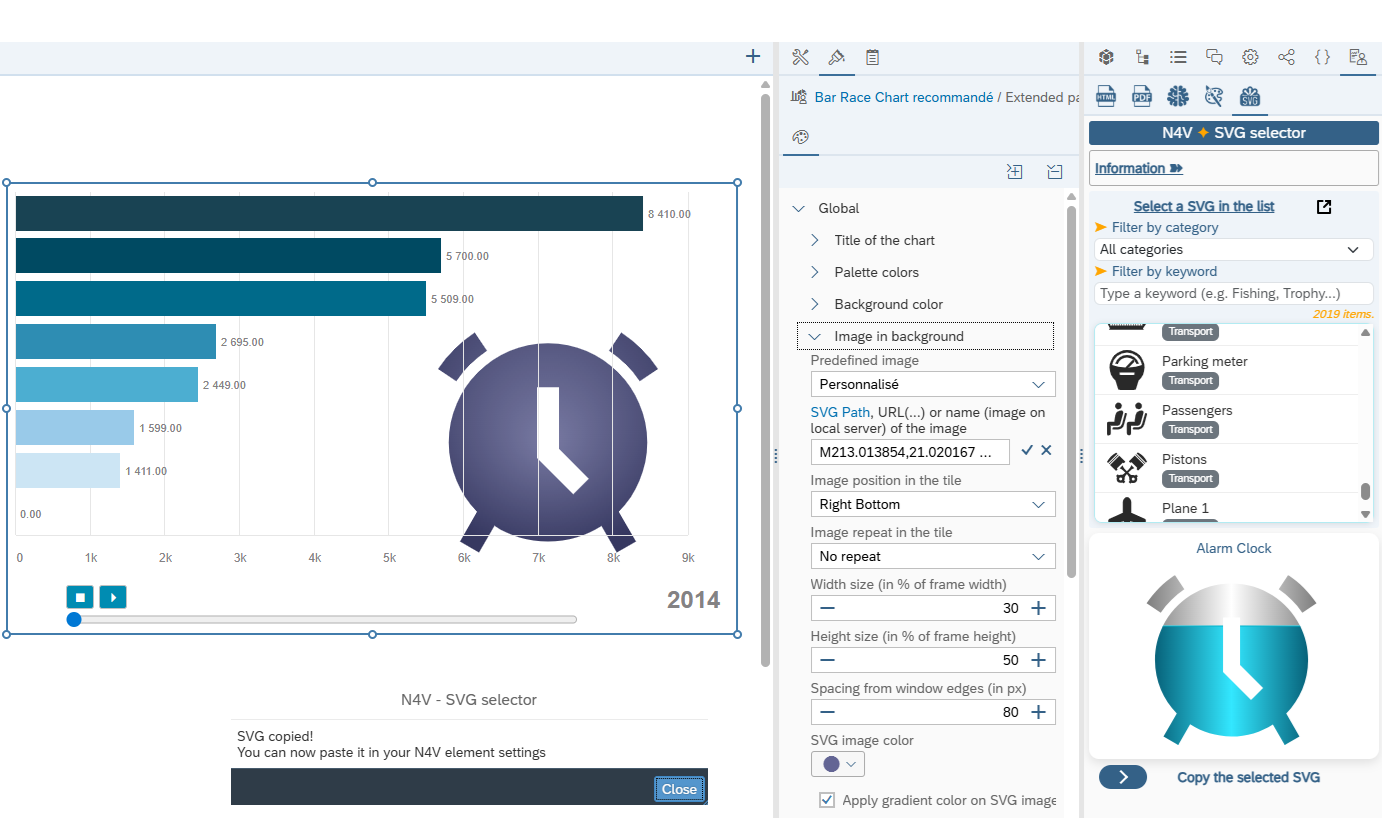Open the SVG image color swatch picker
The image size is (1382, 831).
tap(837, 764)
